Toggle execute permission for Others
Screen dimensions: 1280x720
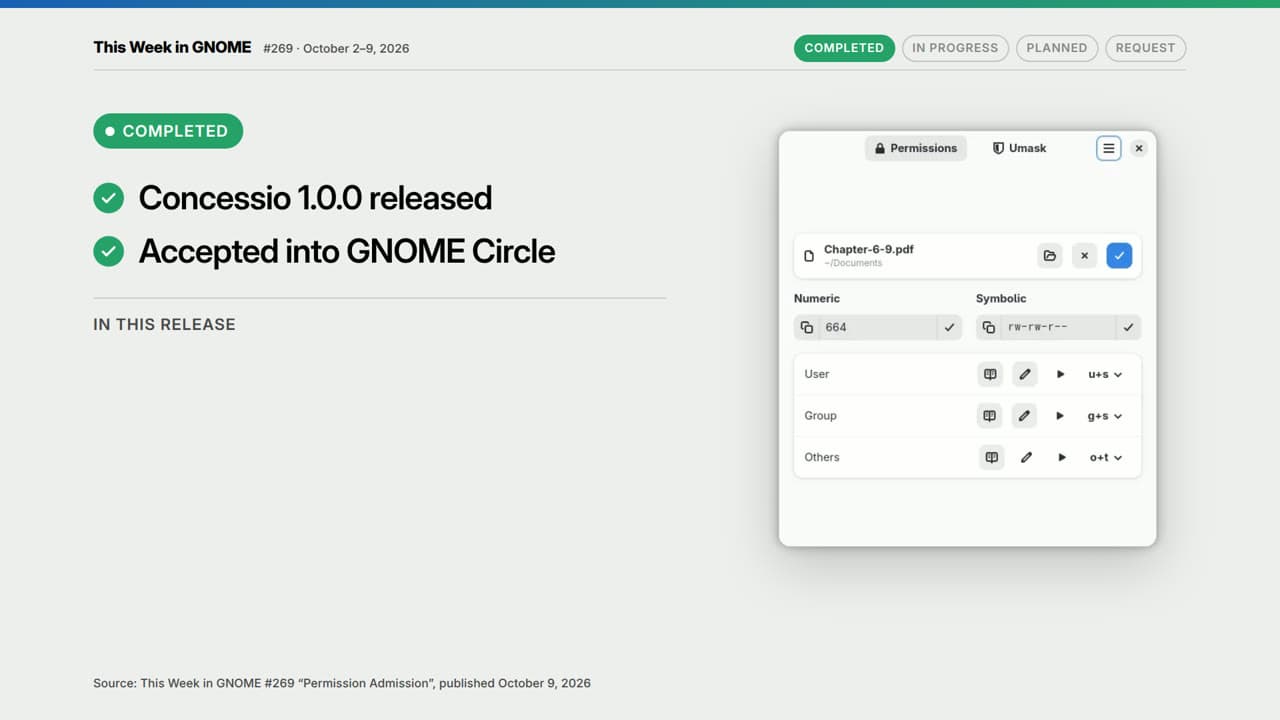click(x=1062, y=457)
